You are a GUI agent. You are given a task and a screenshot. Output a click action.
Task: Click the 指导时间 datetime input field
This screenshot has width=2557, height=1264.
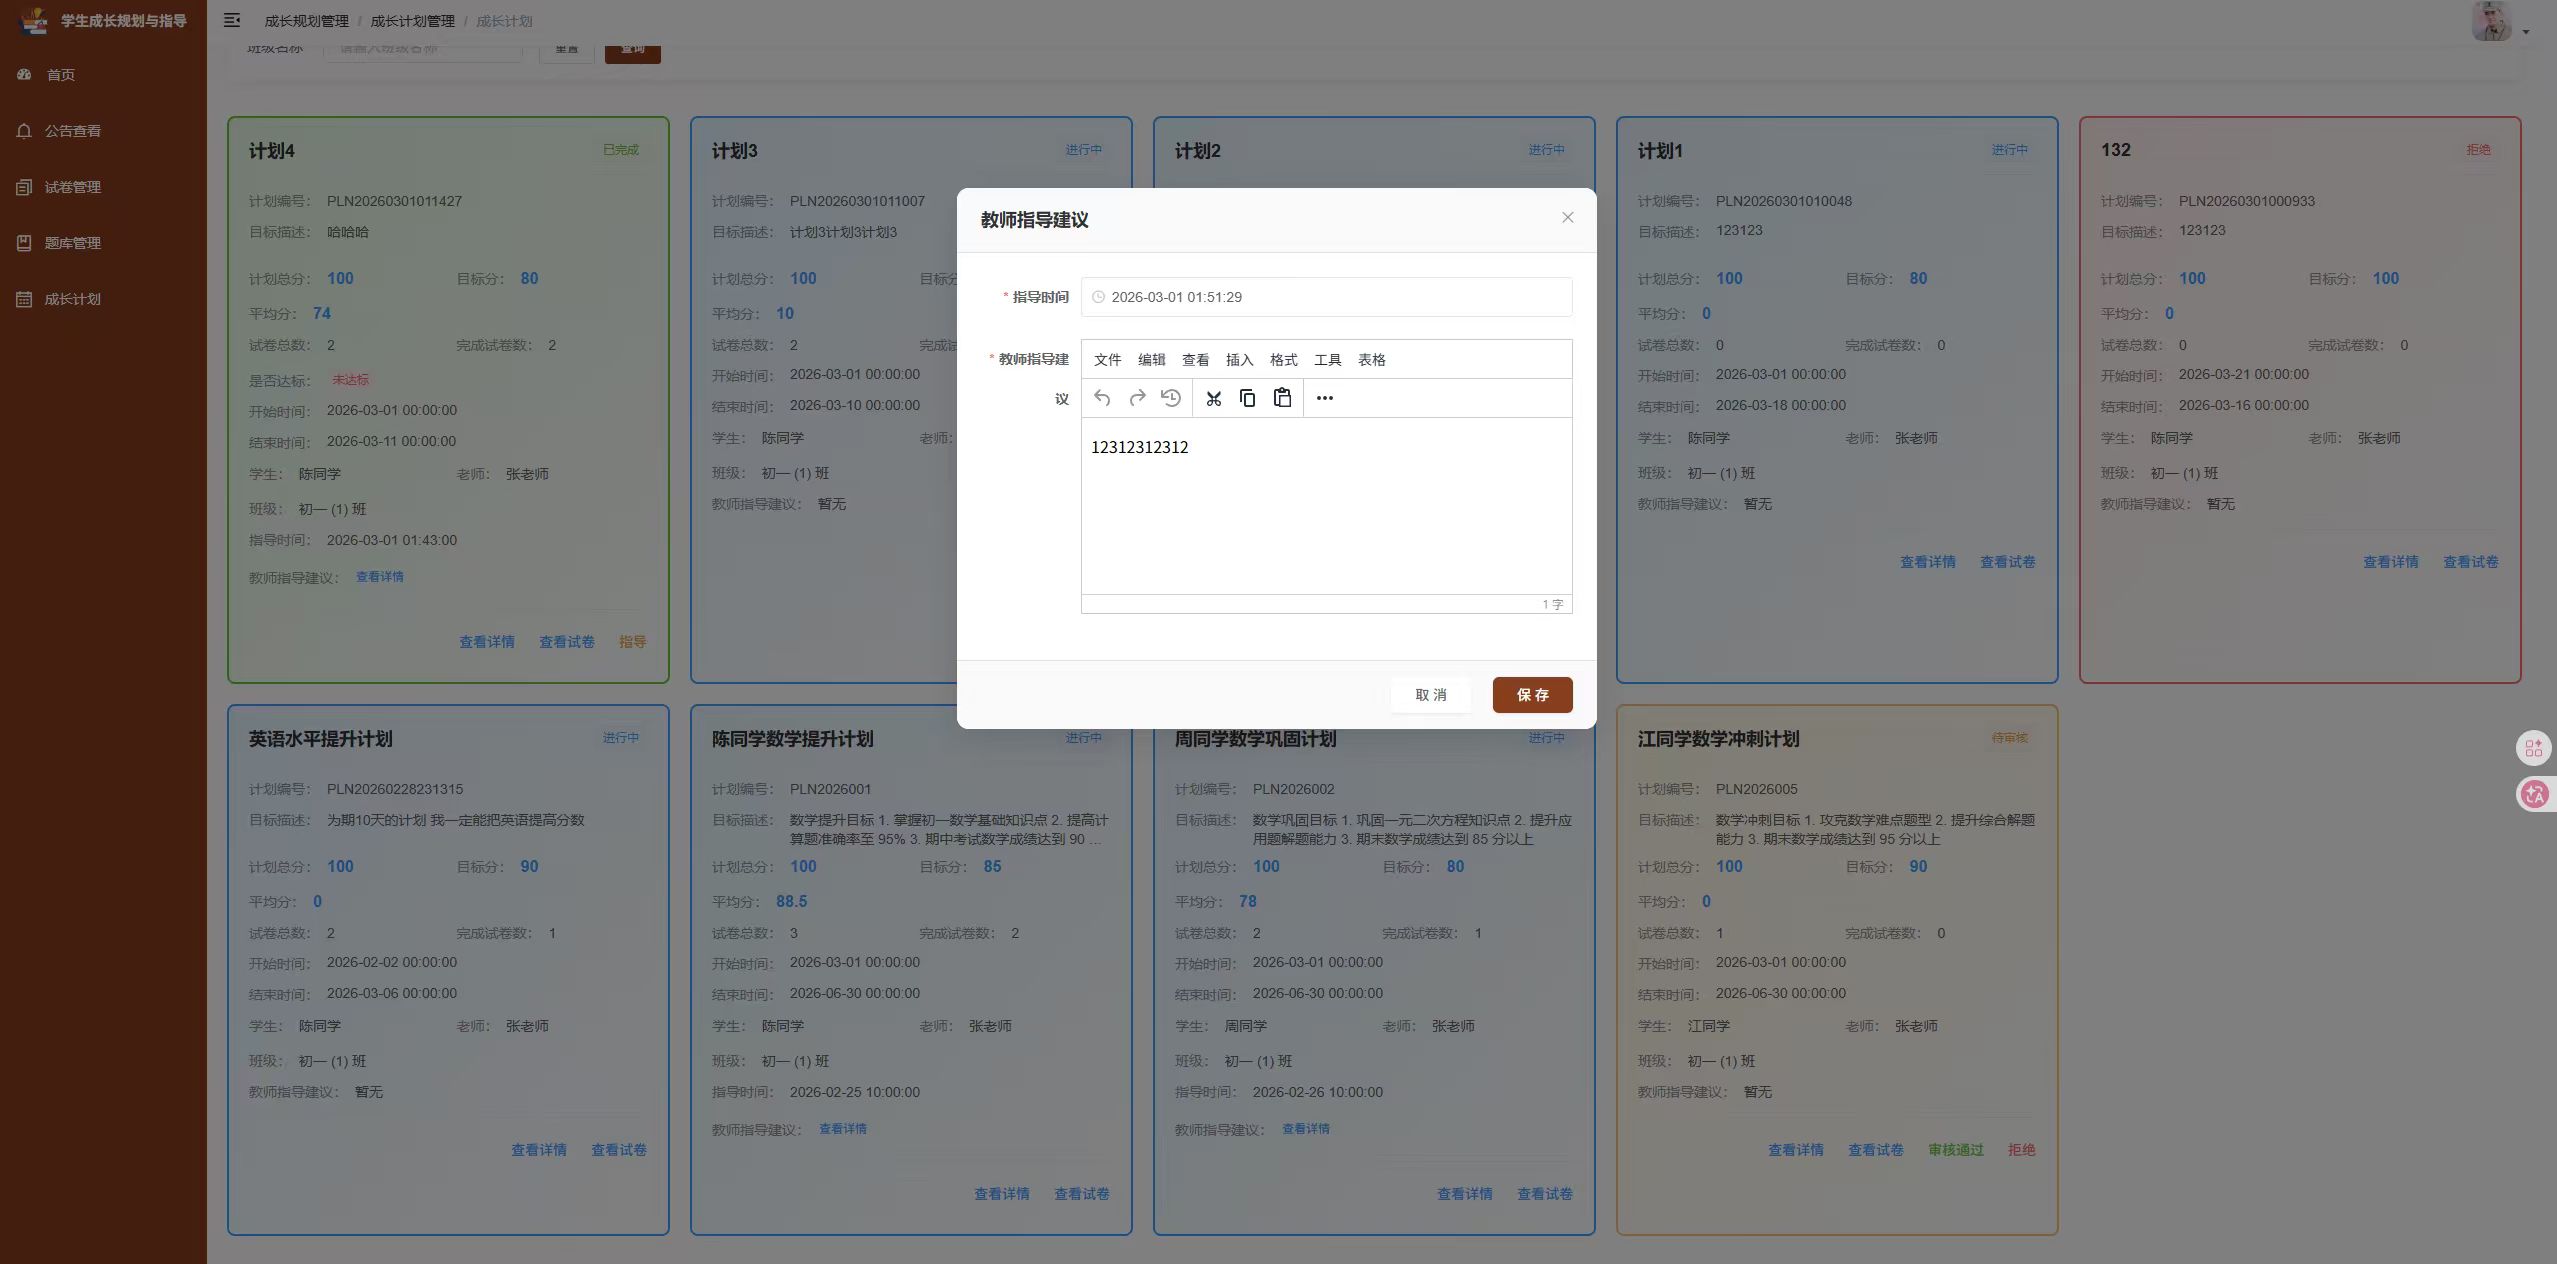(x=1326, y=297)
